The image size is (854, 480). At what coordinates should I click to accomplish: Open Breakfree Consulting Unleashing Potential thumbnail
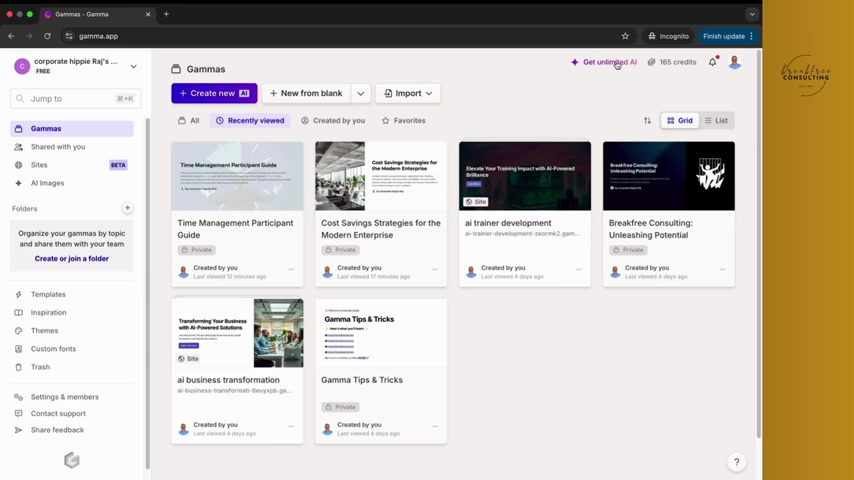[669, 176]
